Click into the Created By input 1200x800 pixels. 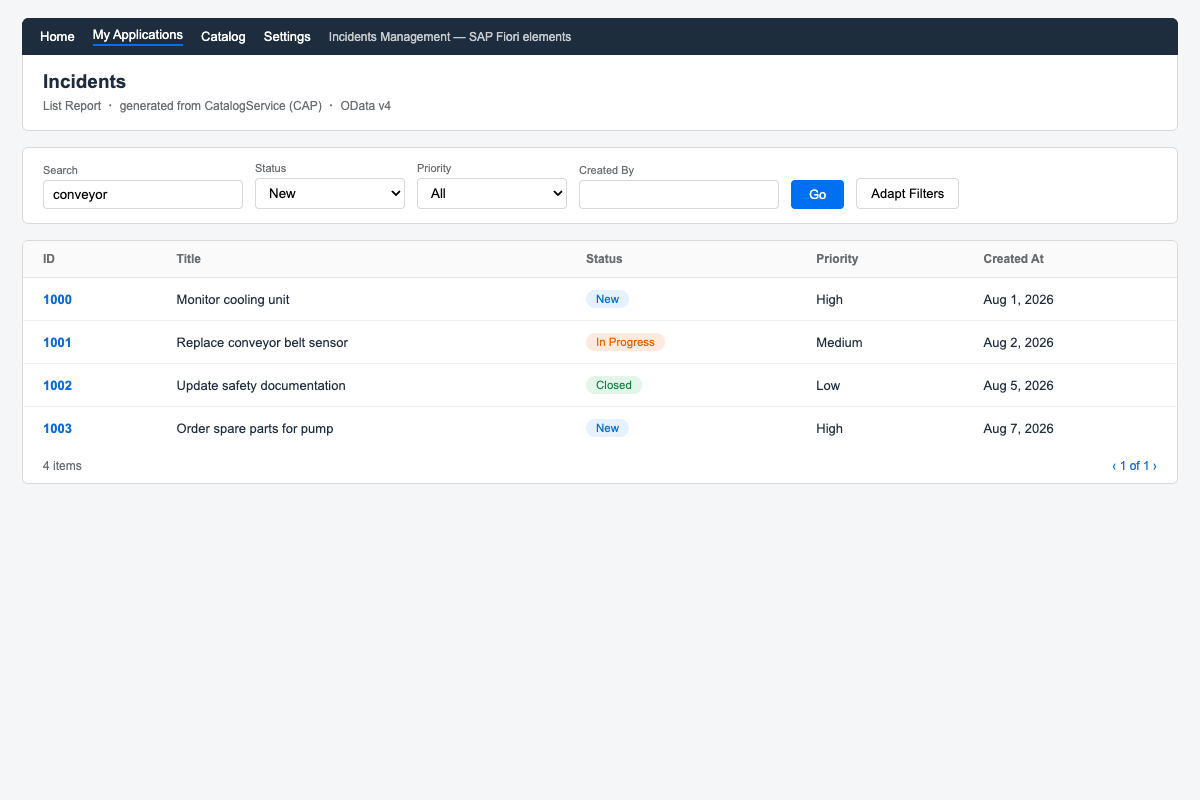[x=679, y=194]
